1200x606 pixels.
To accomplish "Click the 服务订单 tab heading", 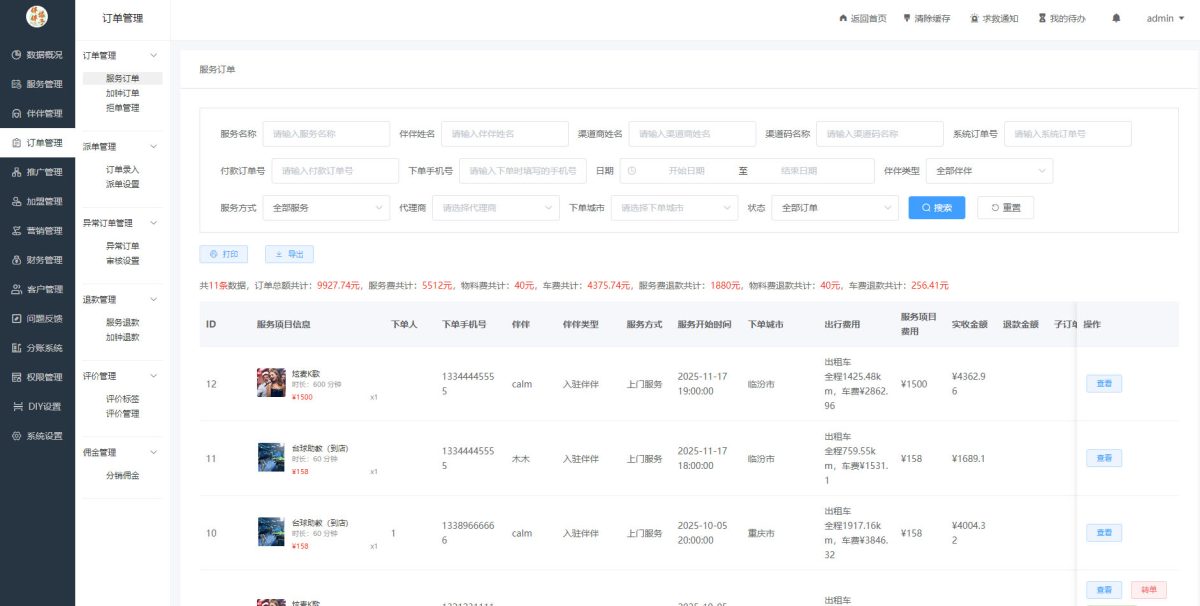I will pos(217,70).
